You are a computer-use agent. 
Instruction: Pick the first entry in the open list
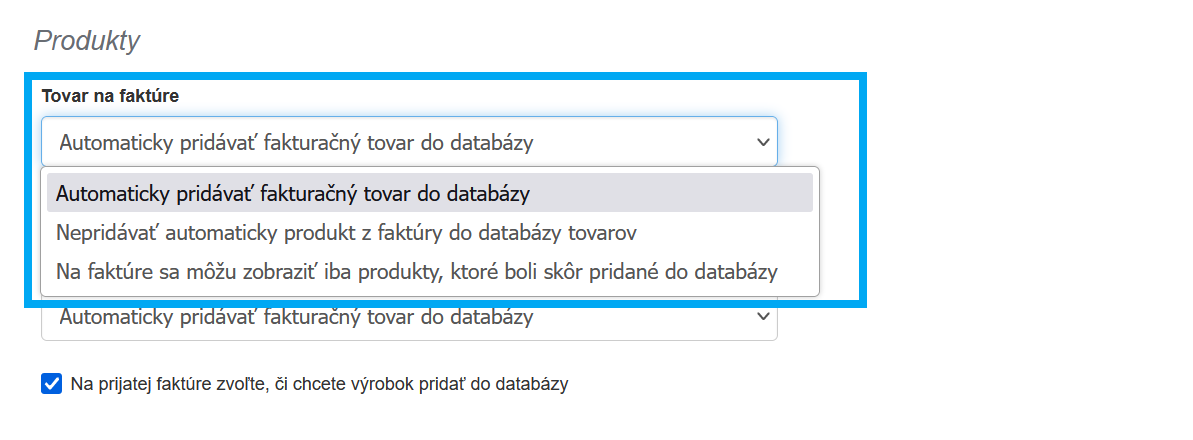pyautogui.click(x=293, y=192)
